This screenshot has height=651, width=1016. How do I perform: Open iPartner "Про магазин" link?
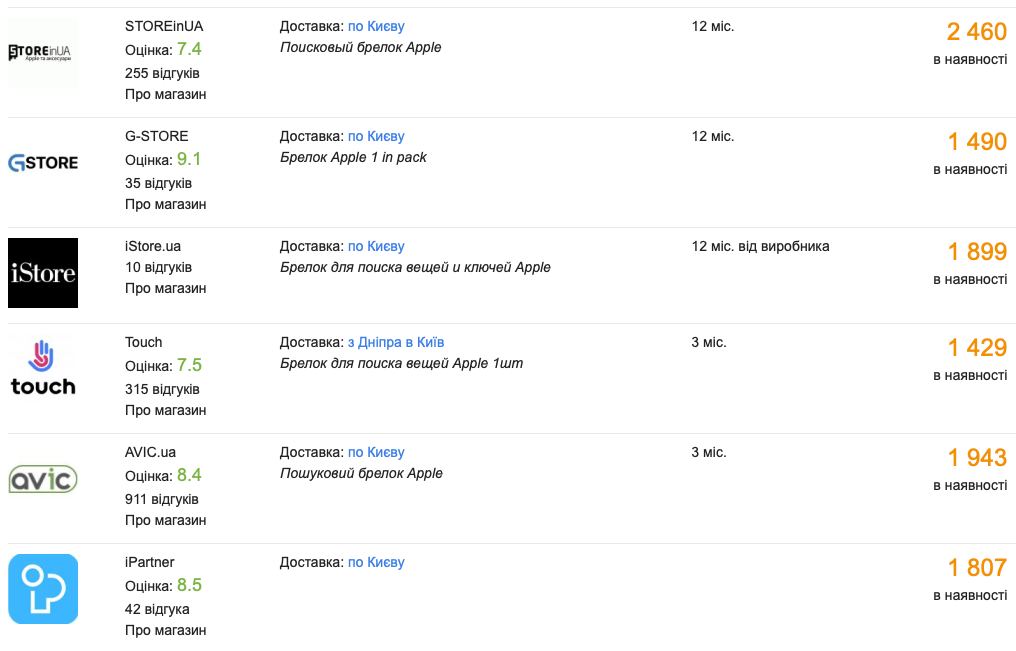click(x=165, y=630)
